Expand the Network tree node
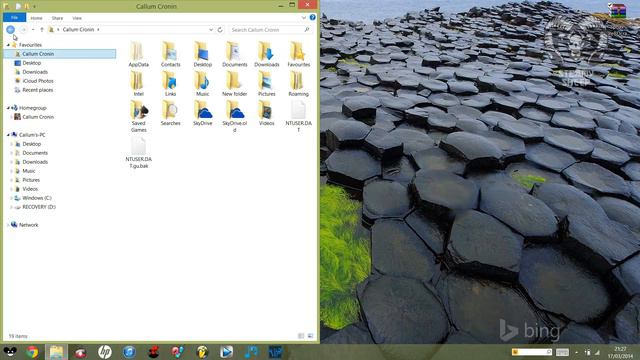The image size is (640, 360). pos(8,225)
